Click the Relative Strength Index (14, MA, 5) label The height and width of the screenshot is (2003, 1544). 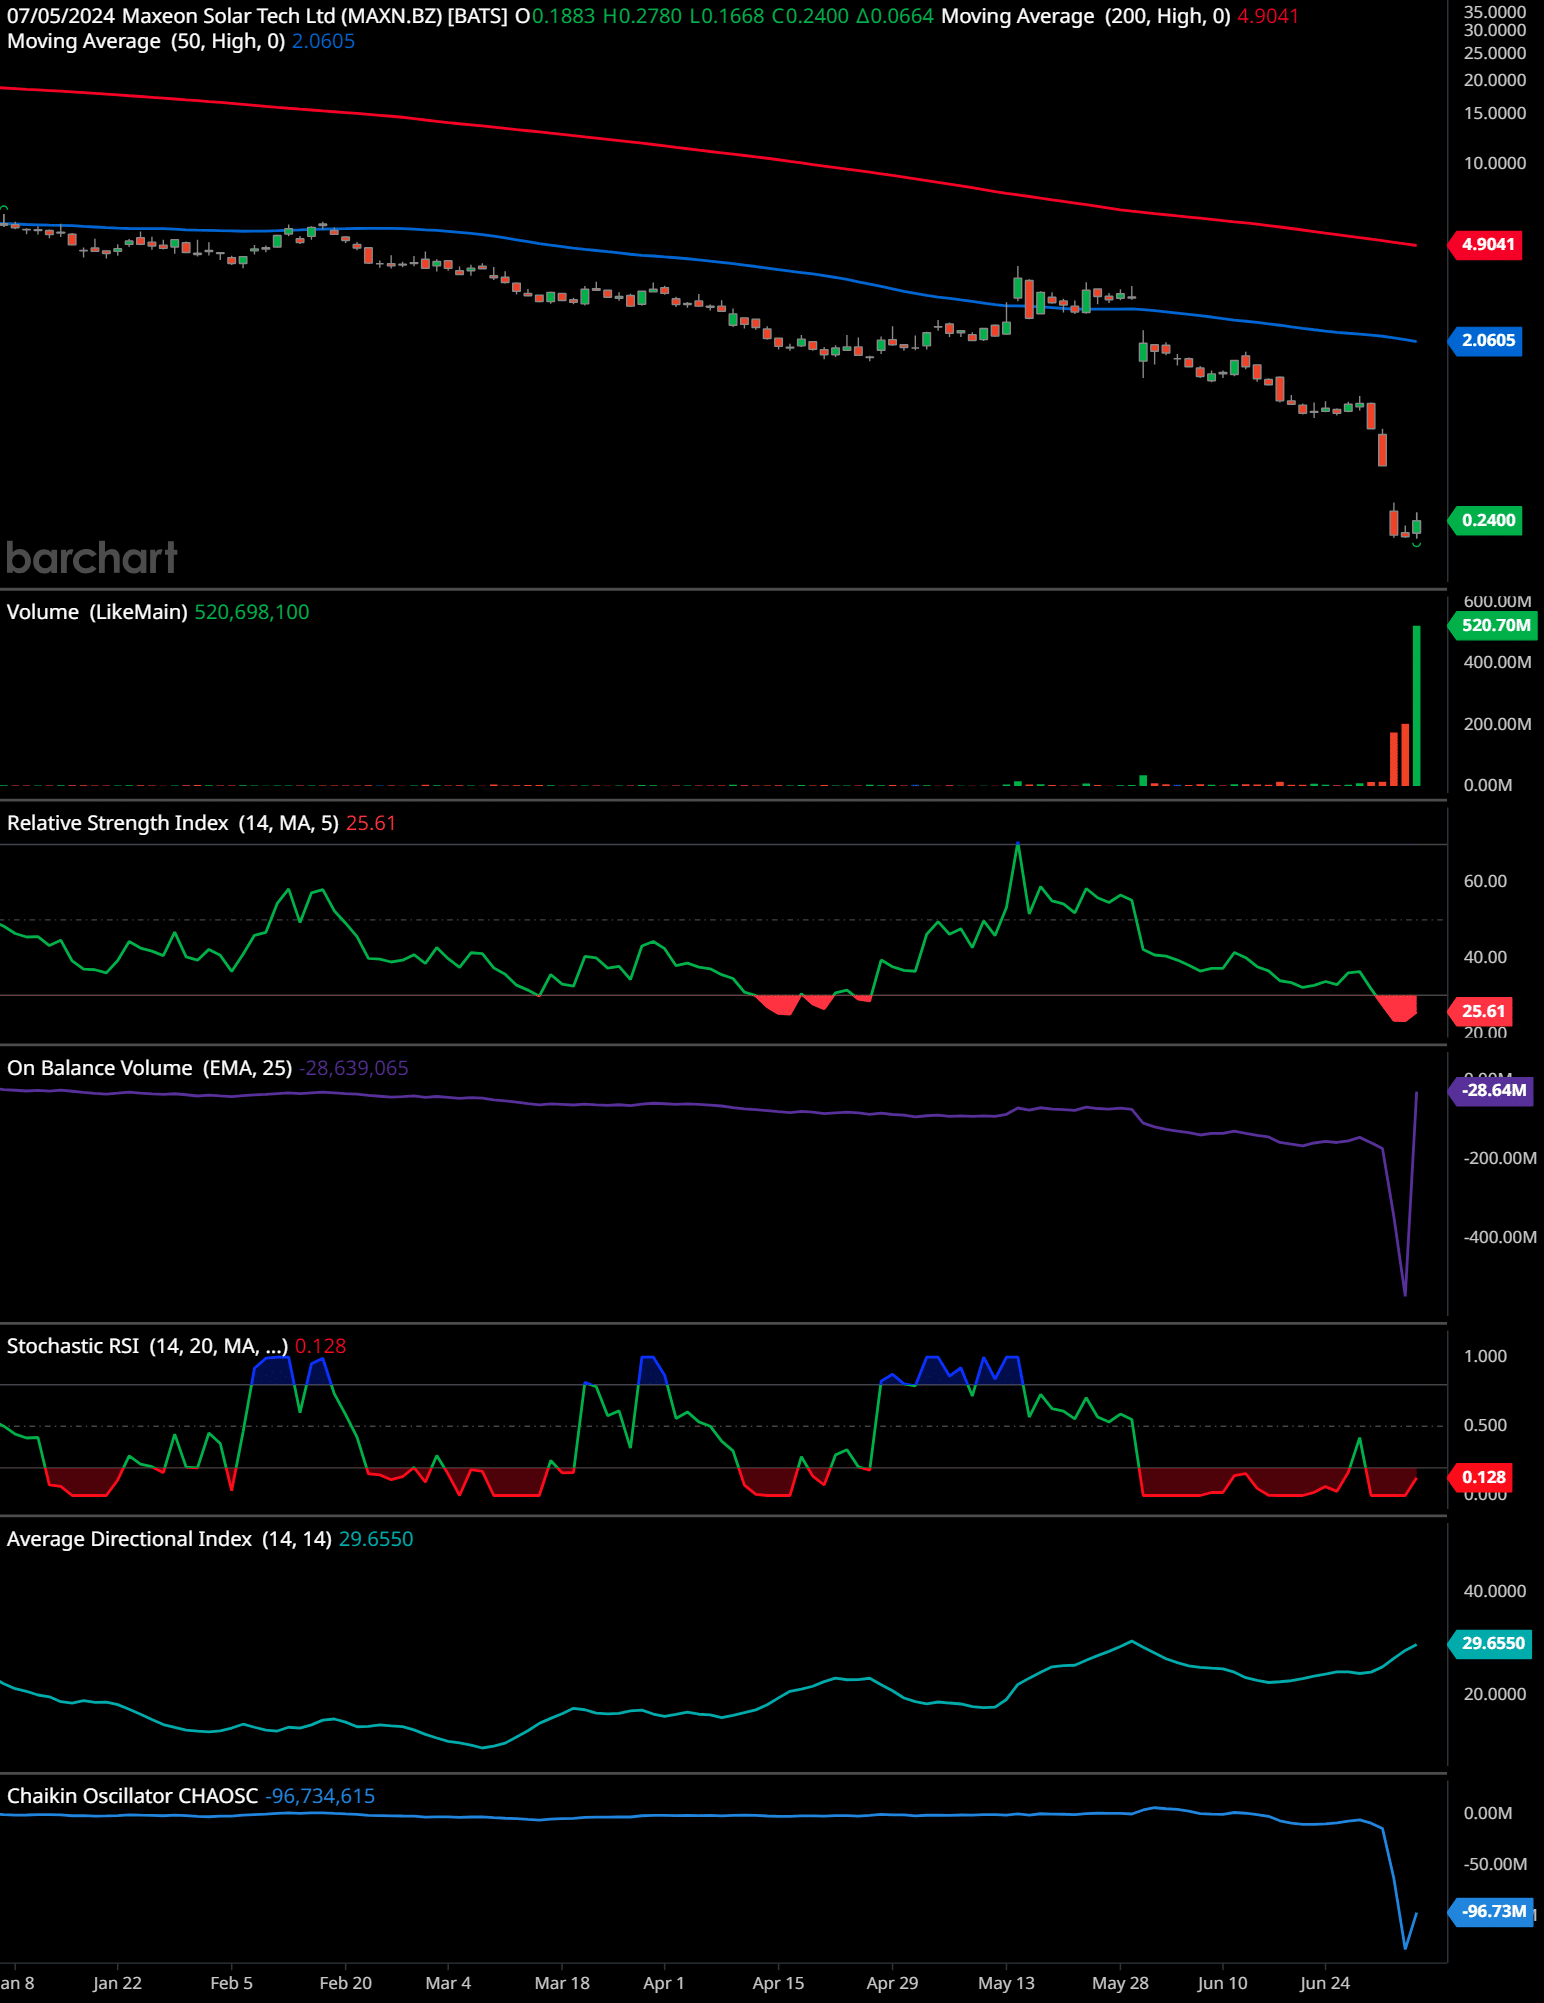[173, 823]
